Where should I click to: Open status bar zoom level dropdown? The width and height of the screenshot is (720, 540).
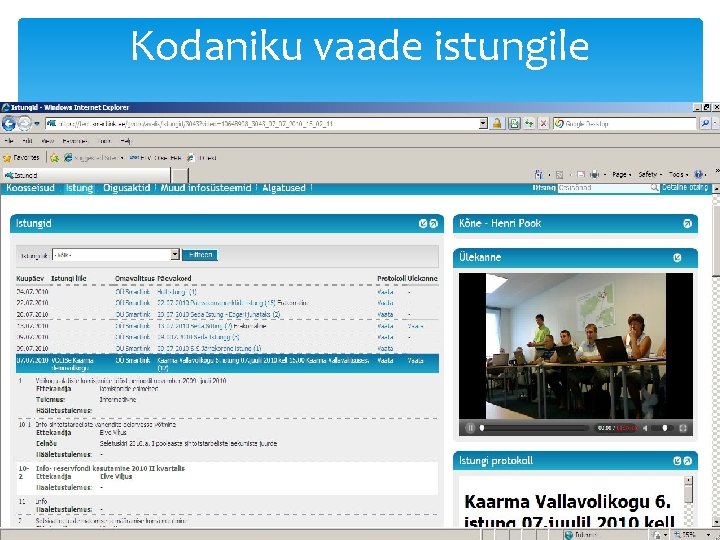click(709, 535)
